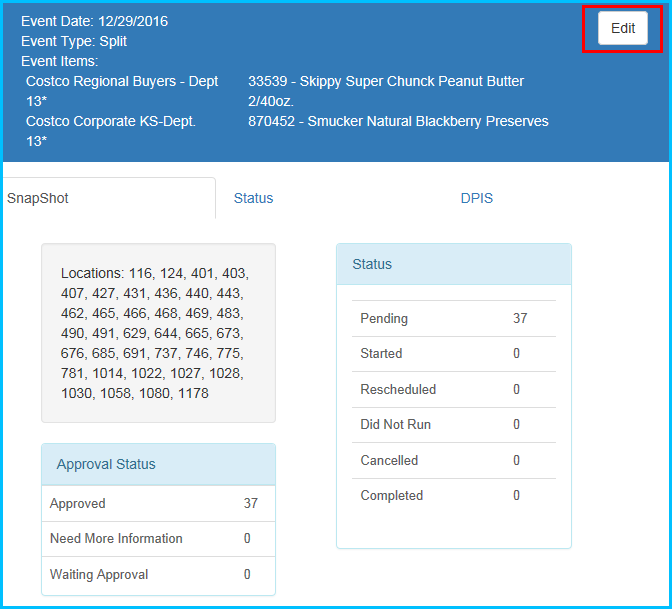This screenshot has width=672, height=609.
Task: Click the Smucker Natural Blackberry Preserves item
Action: coord(398,121)
